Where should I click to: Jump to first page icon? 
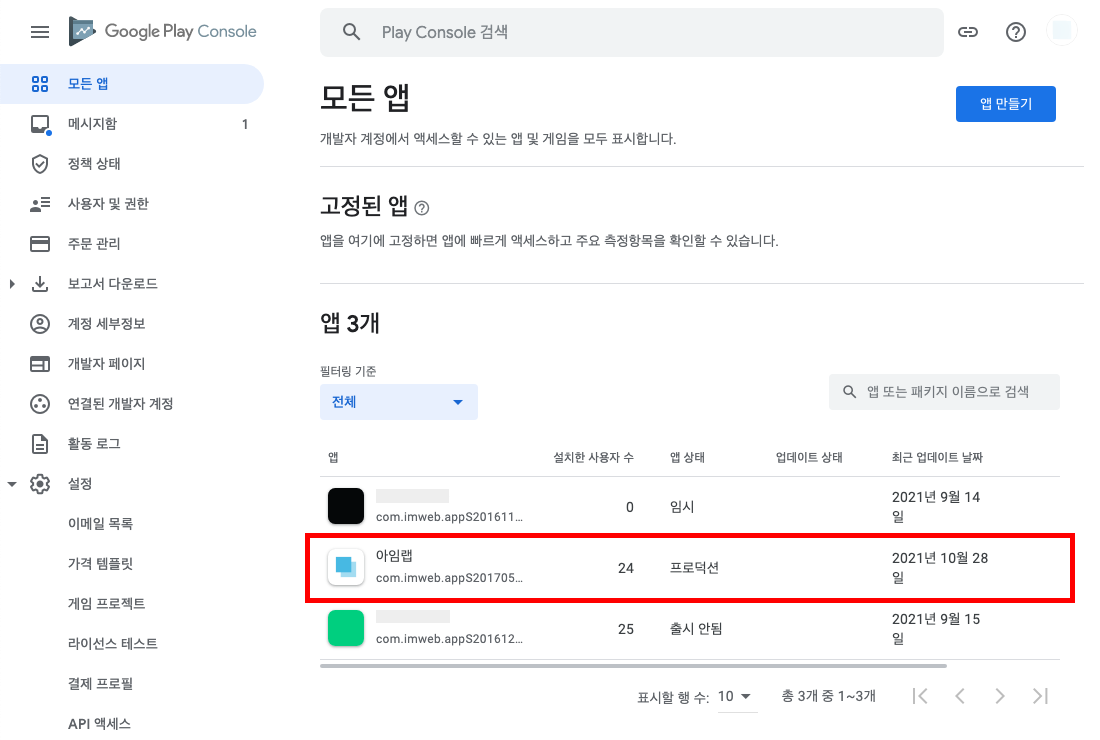click(921, 696)
